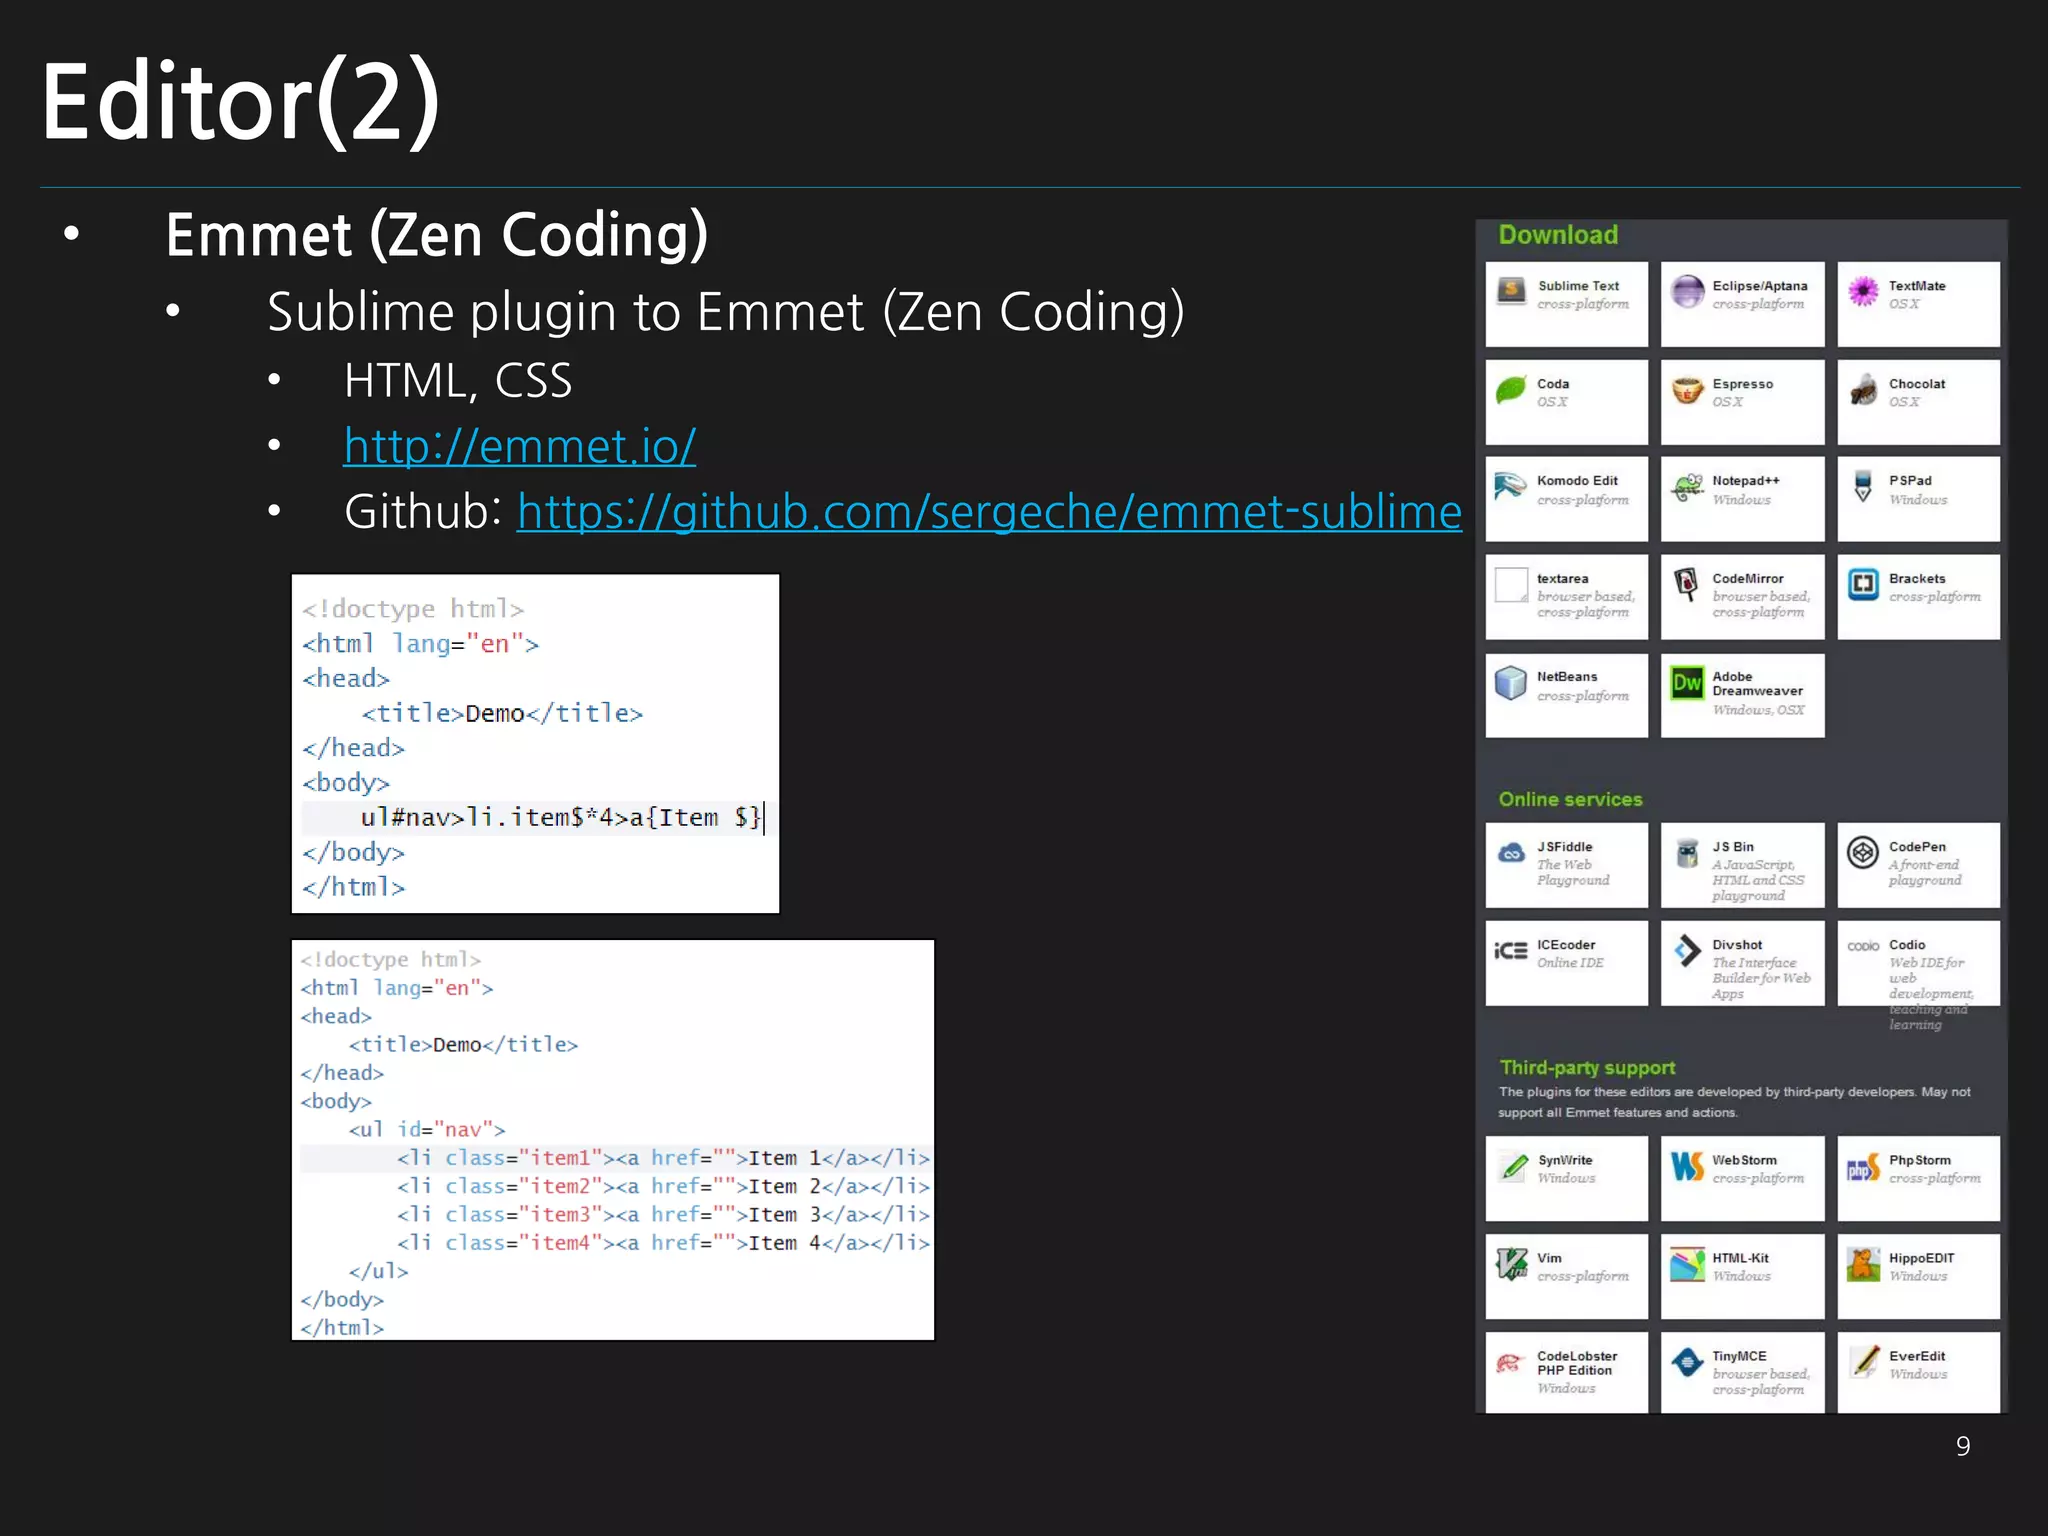2048x1536 pixels.
Task: Click the 'Emmet (Zen Coding)' bullet heading
Action: (x=437, y=235)
